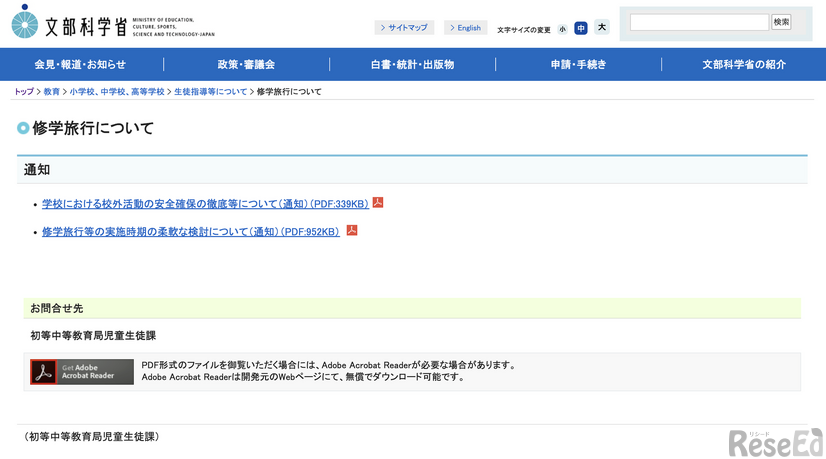The height and width of the screenshot is (459, 826).
Task: Set text size to 中
Action: click(x=581, y=28)
